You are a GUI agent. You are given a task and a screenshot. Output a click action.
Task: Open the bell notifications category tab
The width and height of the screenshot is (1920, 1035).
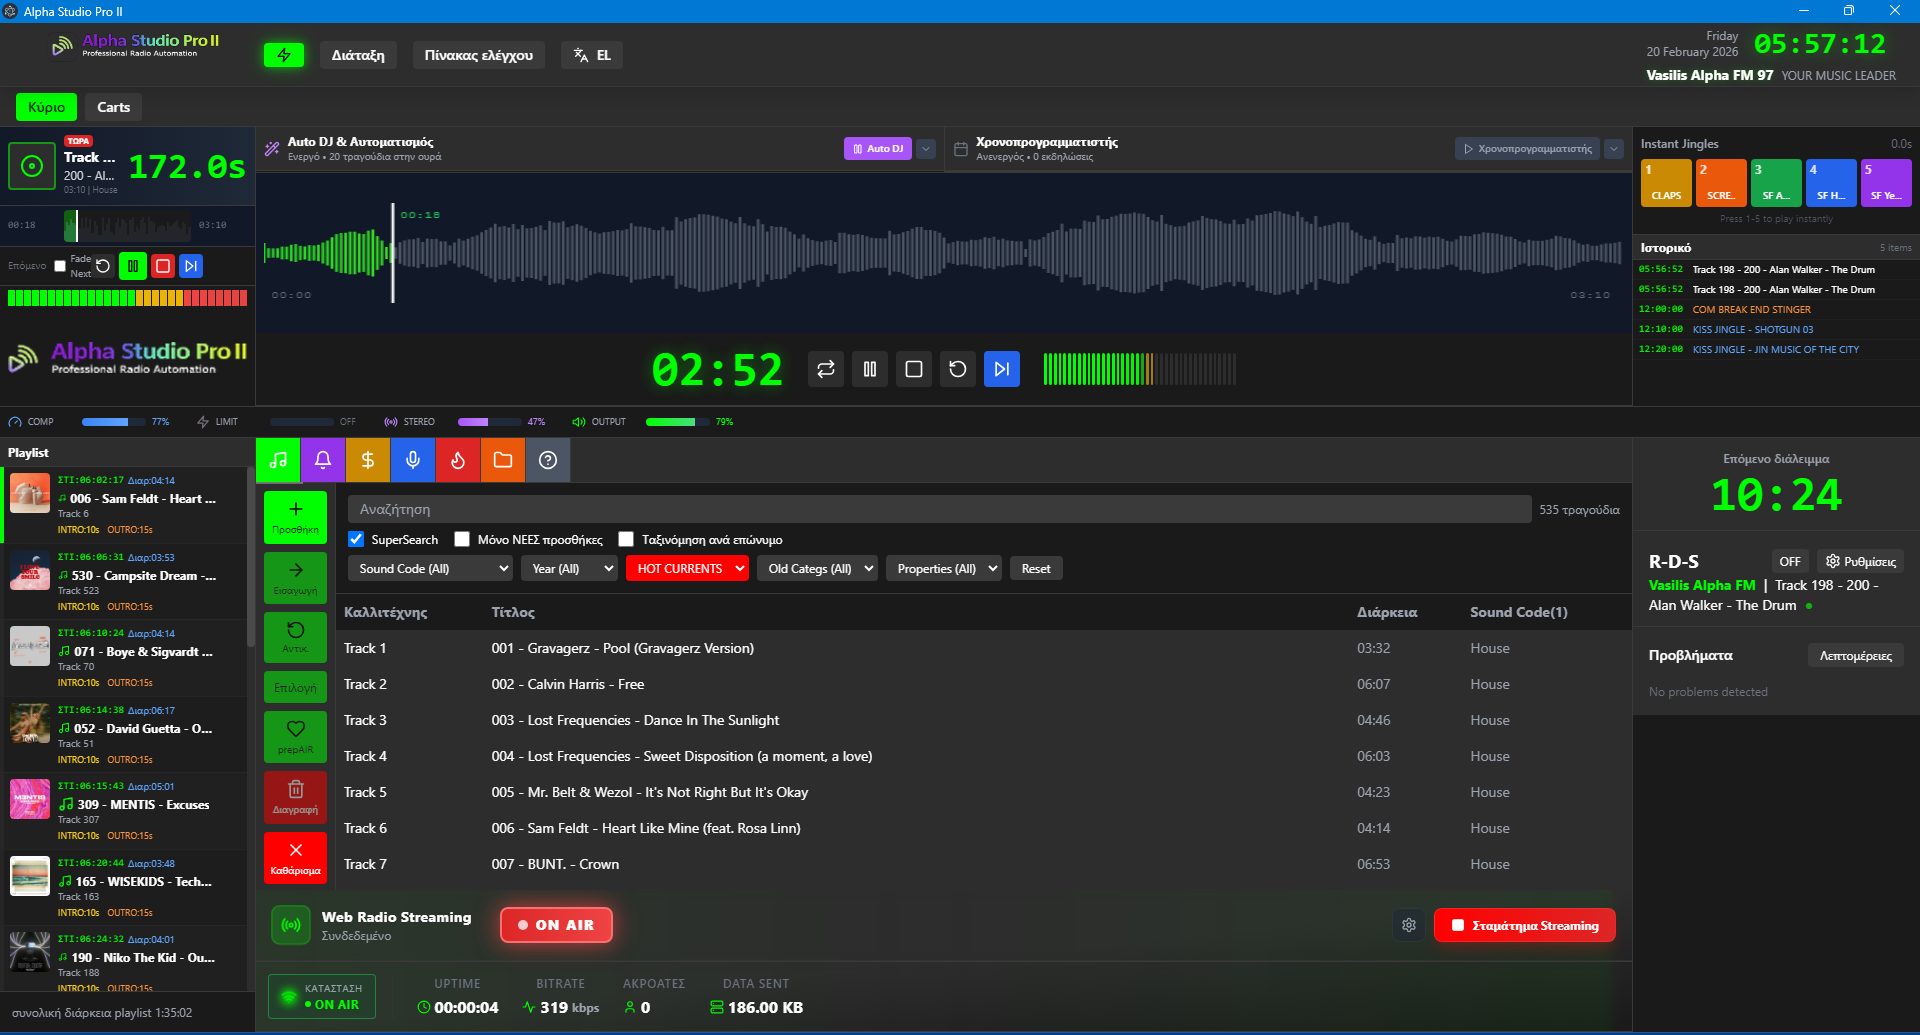point(323,460)
